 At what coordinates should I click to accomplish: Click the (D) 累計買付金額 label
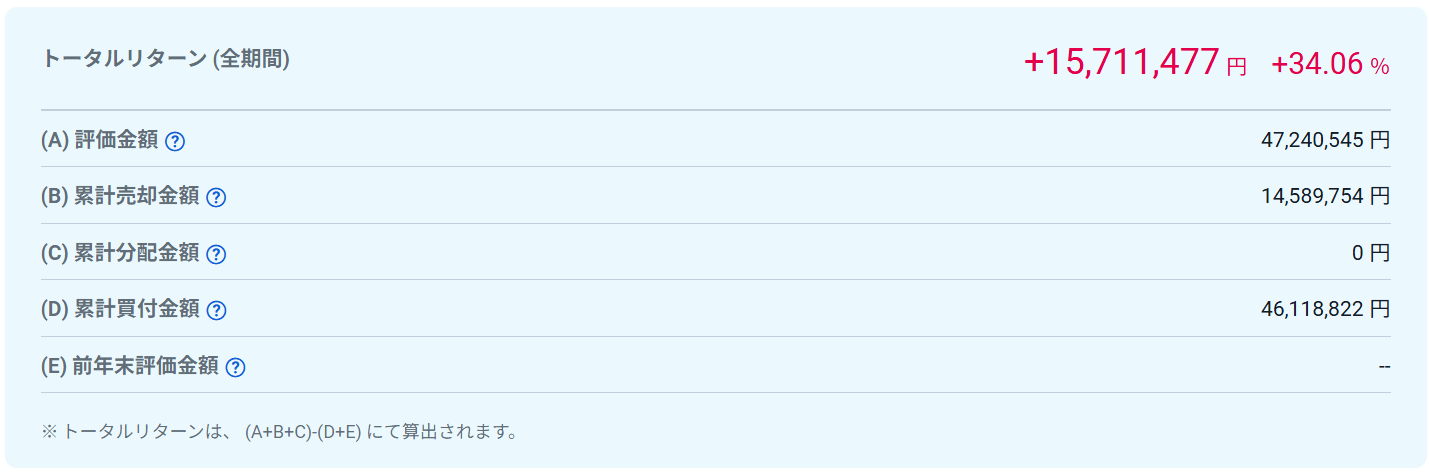(x=120, y=310)
